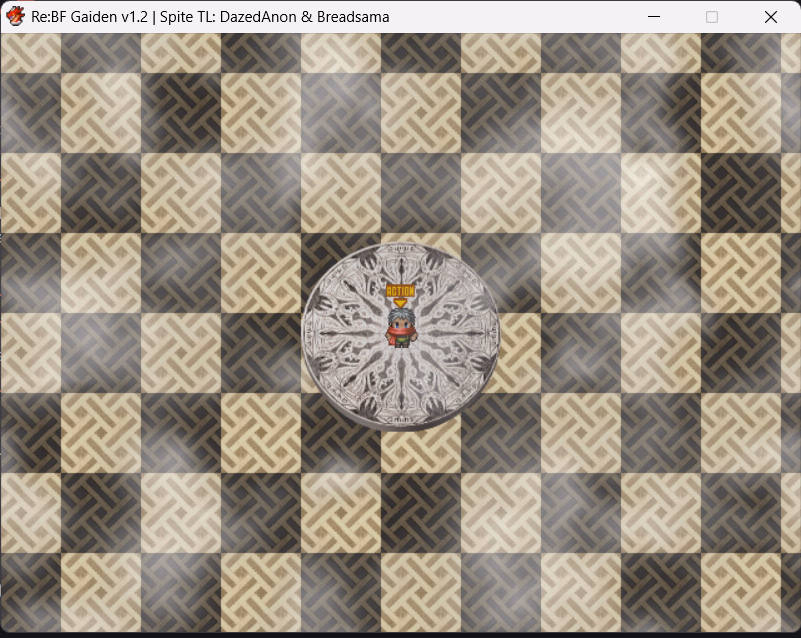801x638 pixels.
Task: Click the floor tile immediately left of the platform
Action: tap(260, 352)
